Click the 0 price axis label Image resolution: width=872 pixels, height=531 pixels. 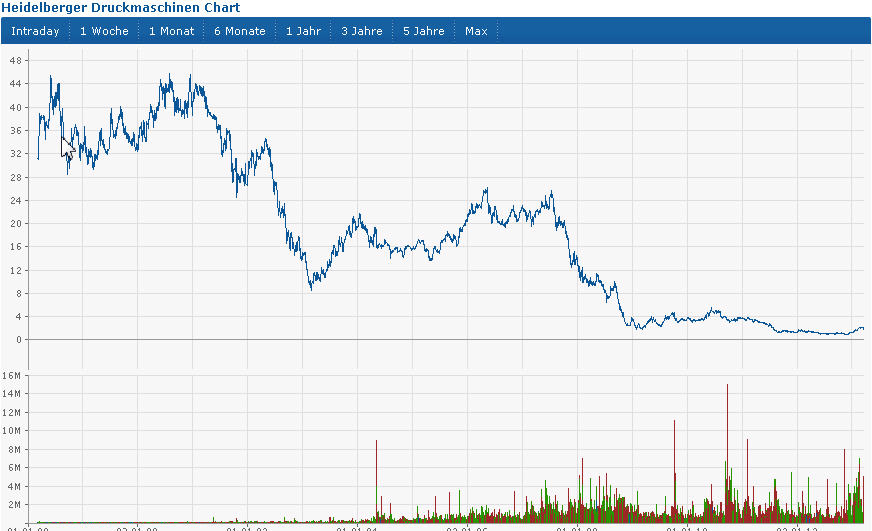pos(19,340)
